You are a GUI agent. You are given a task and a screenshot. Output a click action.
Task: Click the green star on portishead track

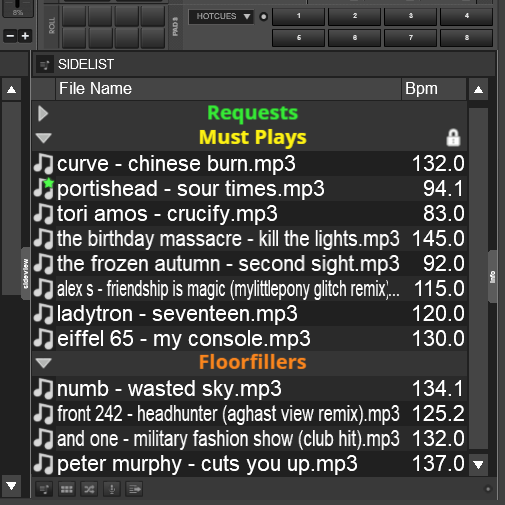(x=49, y=183)
